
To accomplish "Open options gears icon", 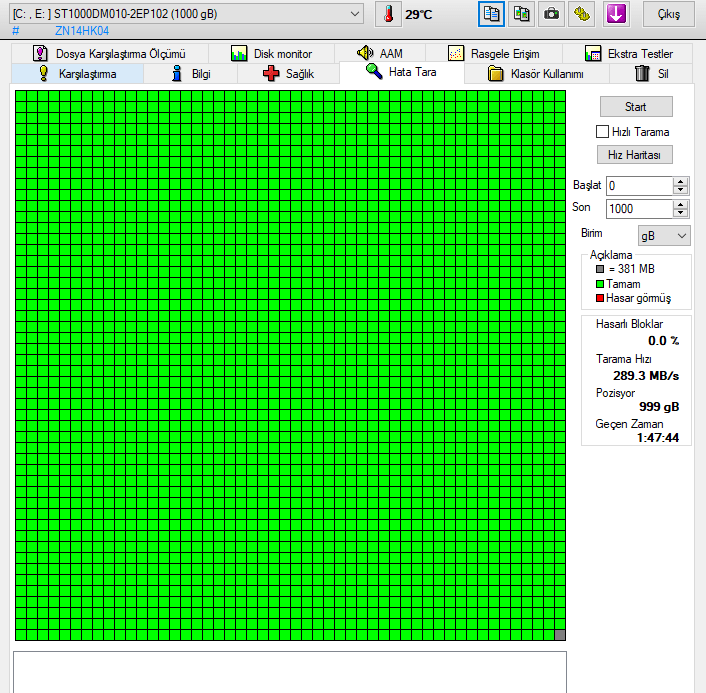I will 581,14.
